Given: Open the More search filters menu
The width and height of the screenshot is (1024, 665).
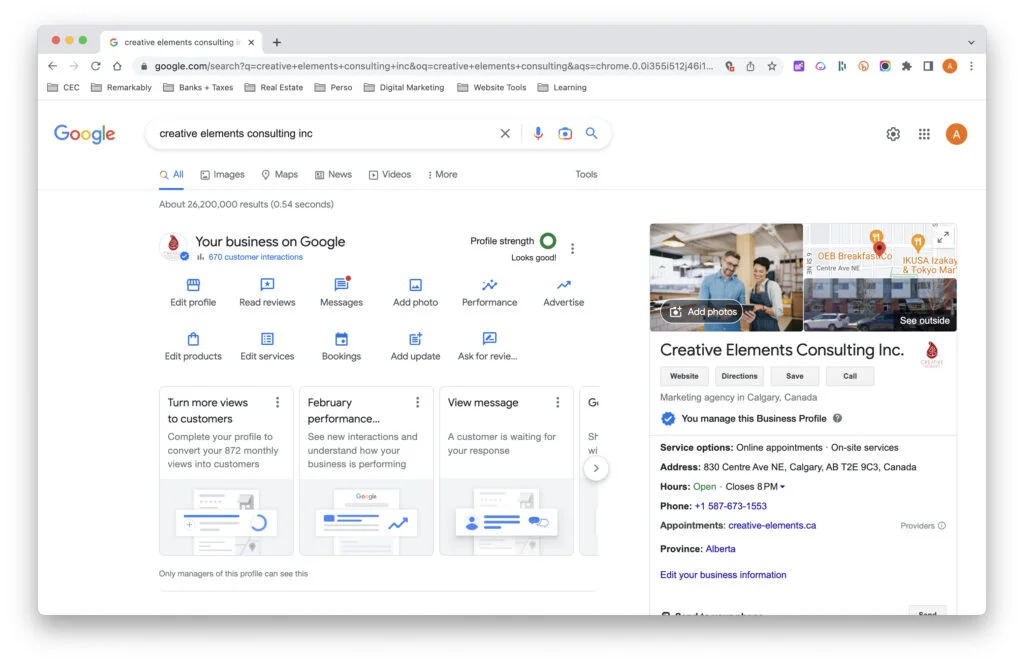Looking at the screenshot, I should [442, 174].
